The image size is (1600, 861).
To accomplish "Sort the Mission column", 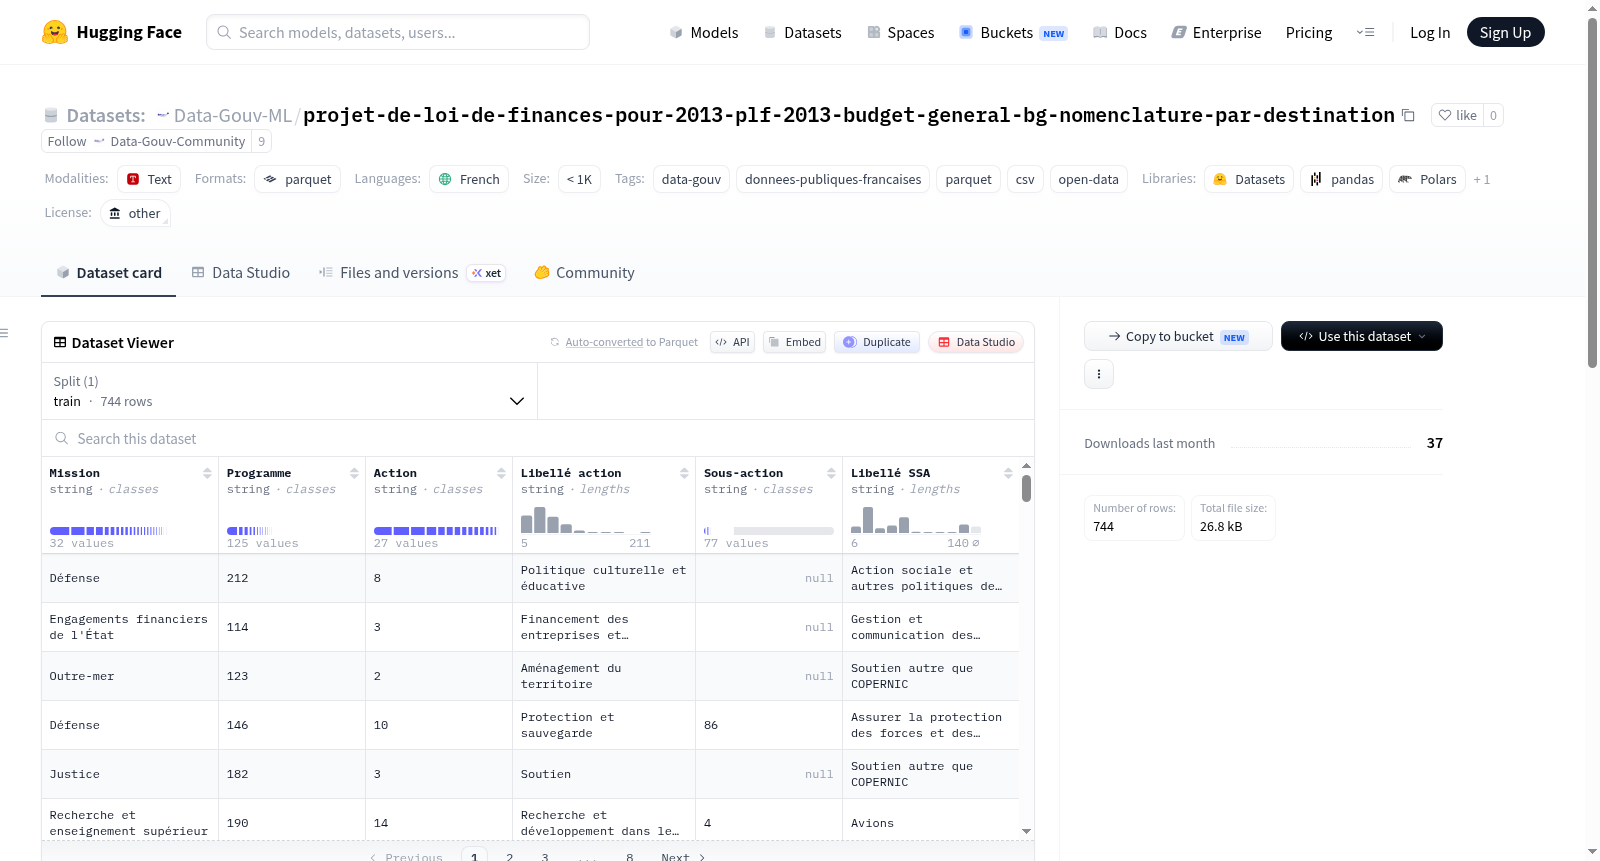I will click(207, 473).
